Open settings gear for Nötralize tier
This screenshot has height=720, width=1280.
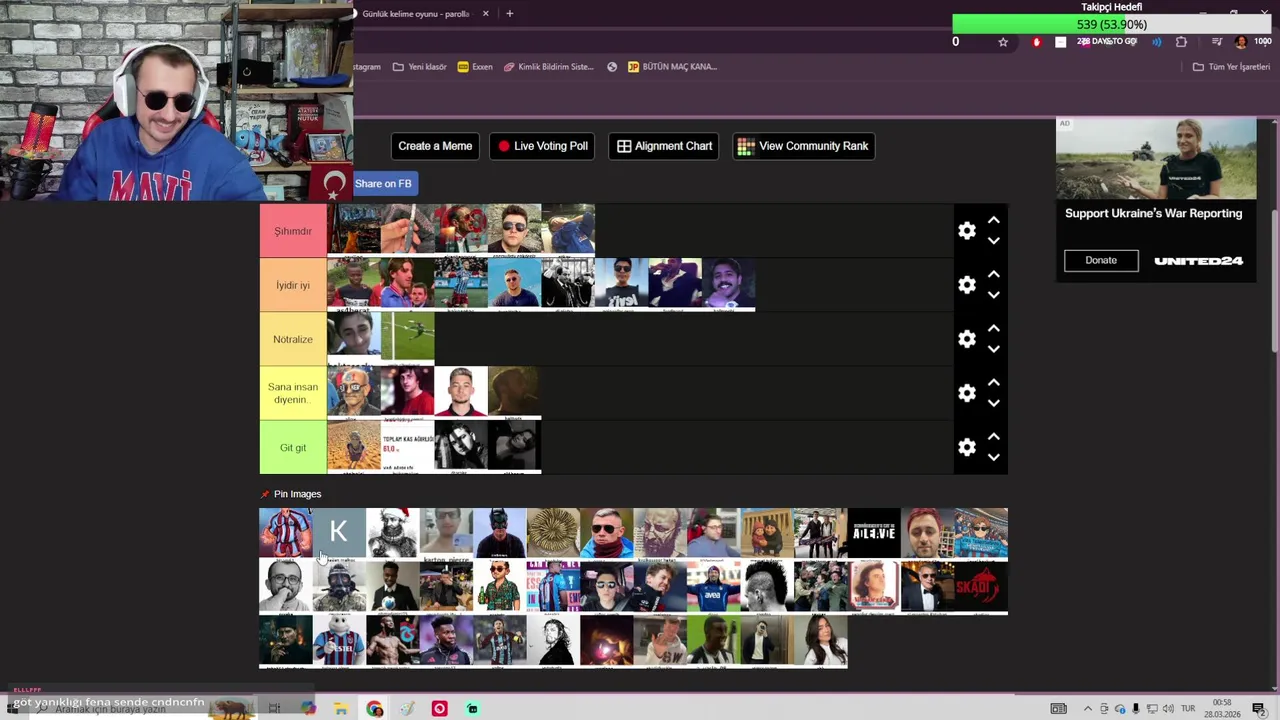coord(966,339)
